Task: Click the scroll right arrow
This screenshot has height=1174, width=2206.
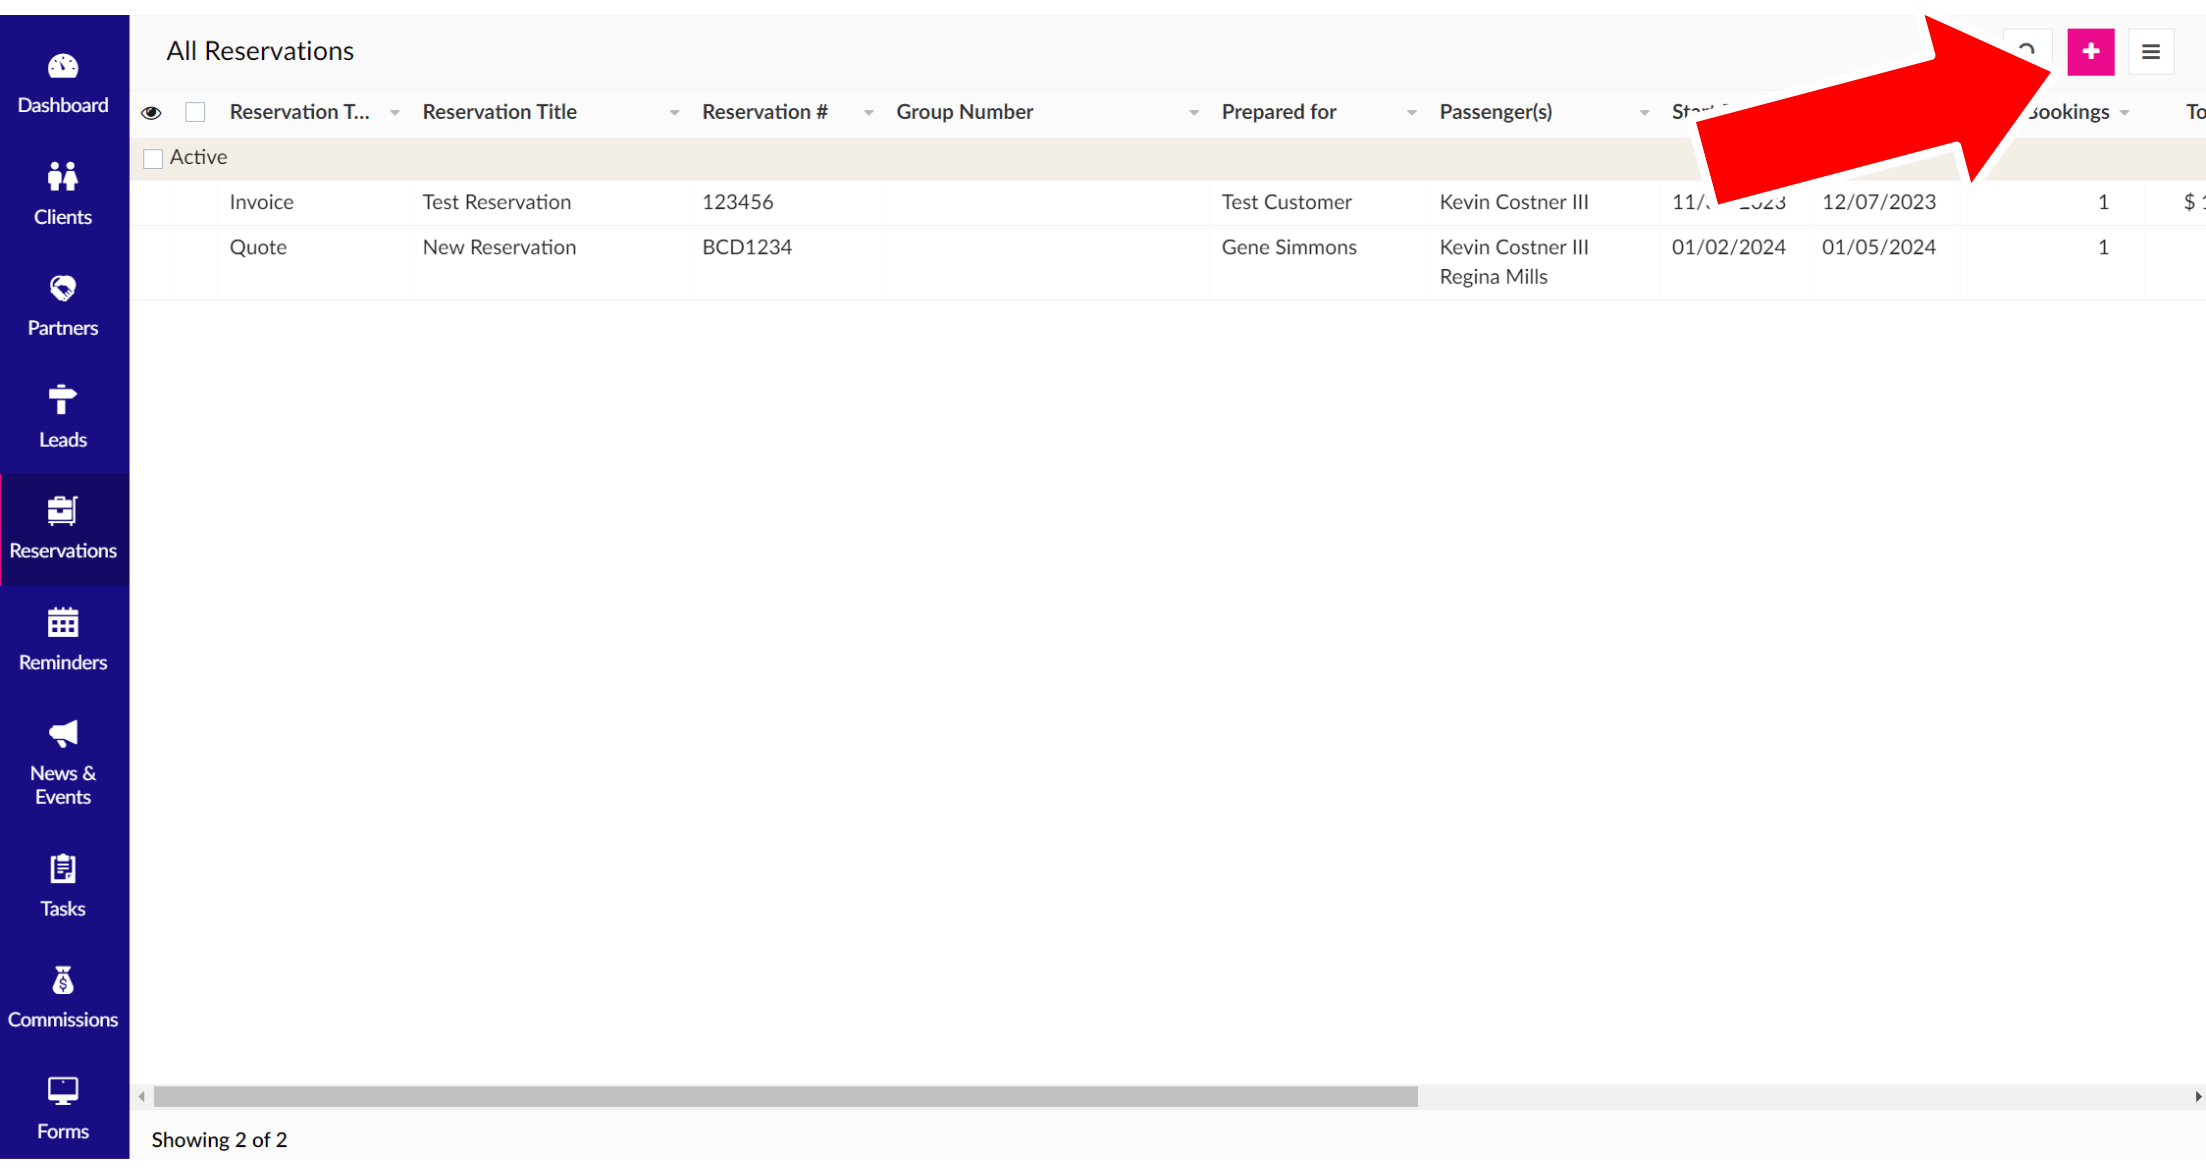Action: (x=2197, y=1097)
